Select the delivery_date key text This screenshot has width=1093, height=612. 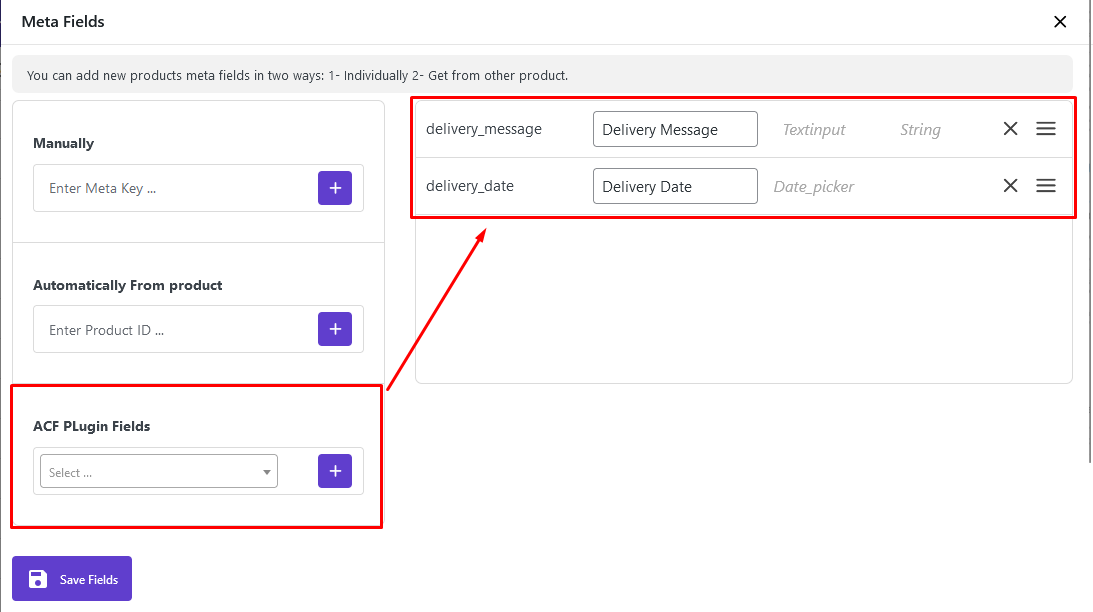point(470,186)
